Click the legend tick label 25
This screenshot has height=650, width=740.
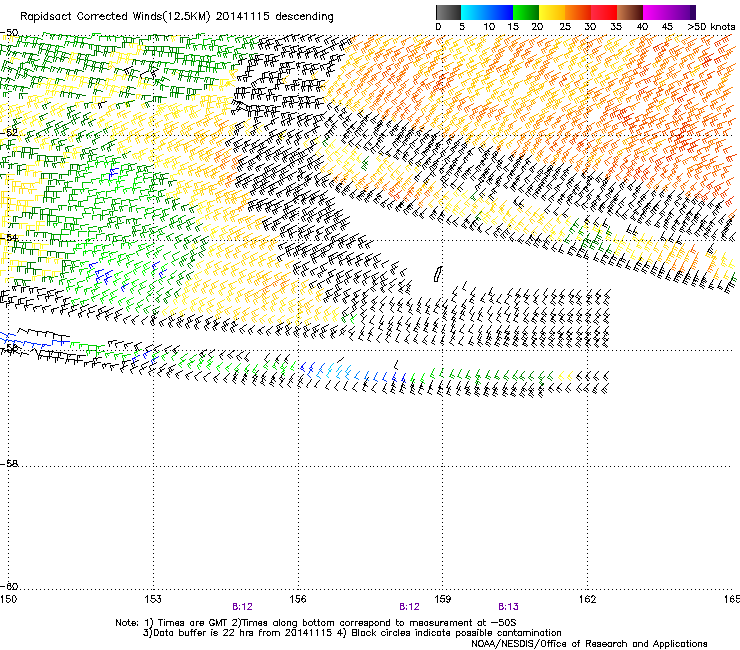point(564,27)
